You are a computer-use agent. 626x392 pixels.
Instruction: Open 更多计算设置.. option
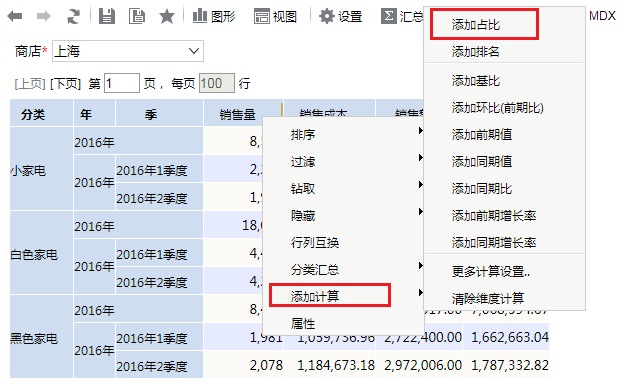click(x=504, y=272)
